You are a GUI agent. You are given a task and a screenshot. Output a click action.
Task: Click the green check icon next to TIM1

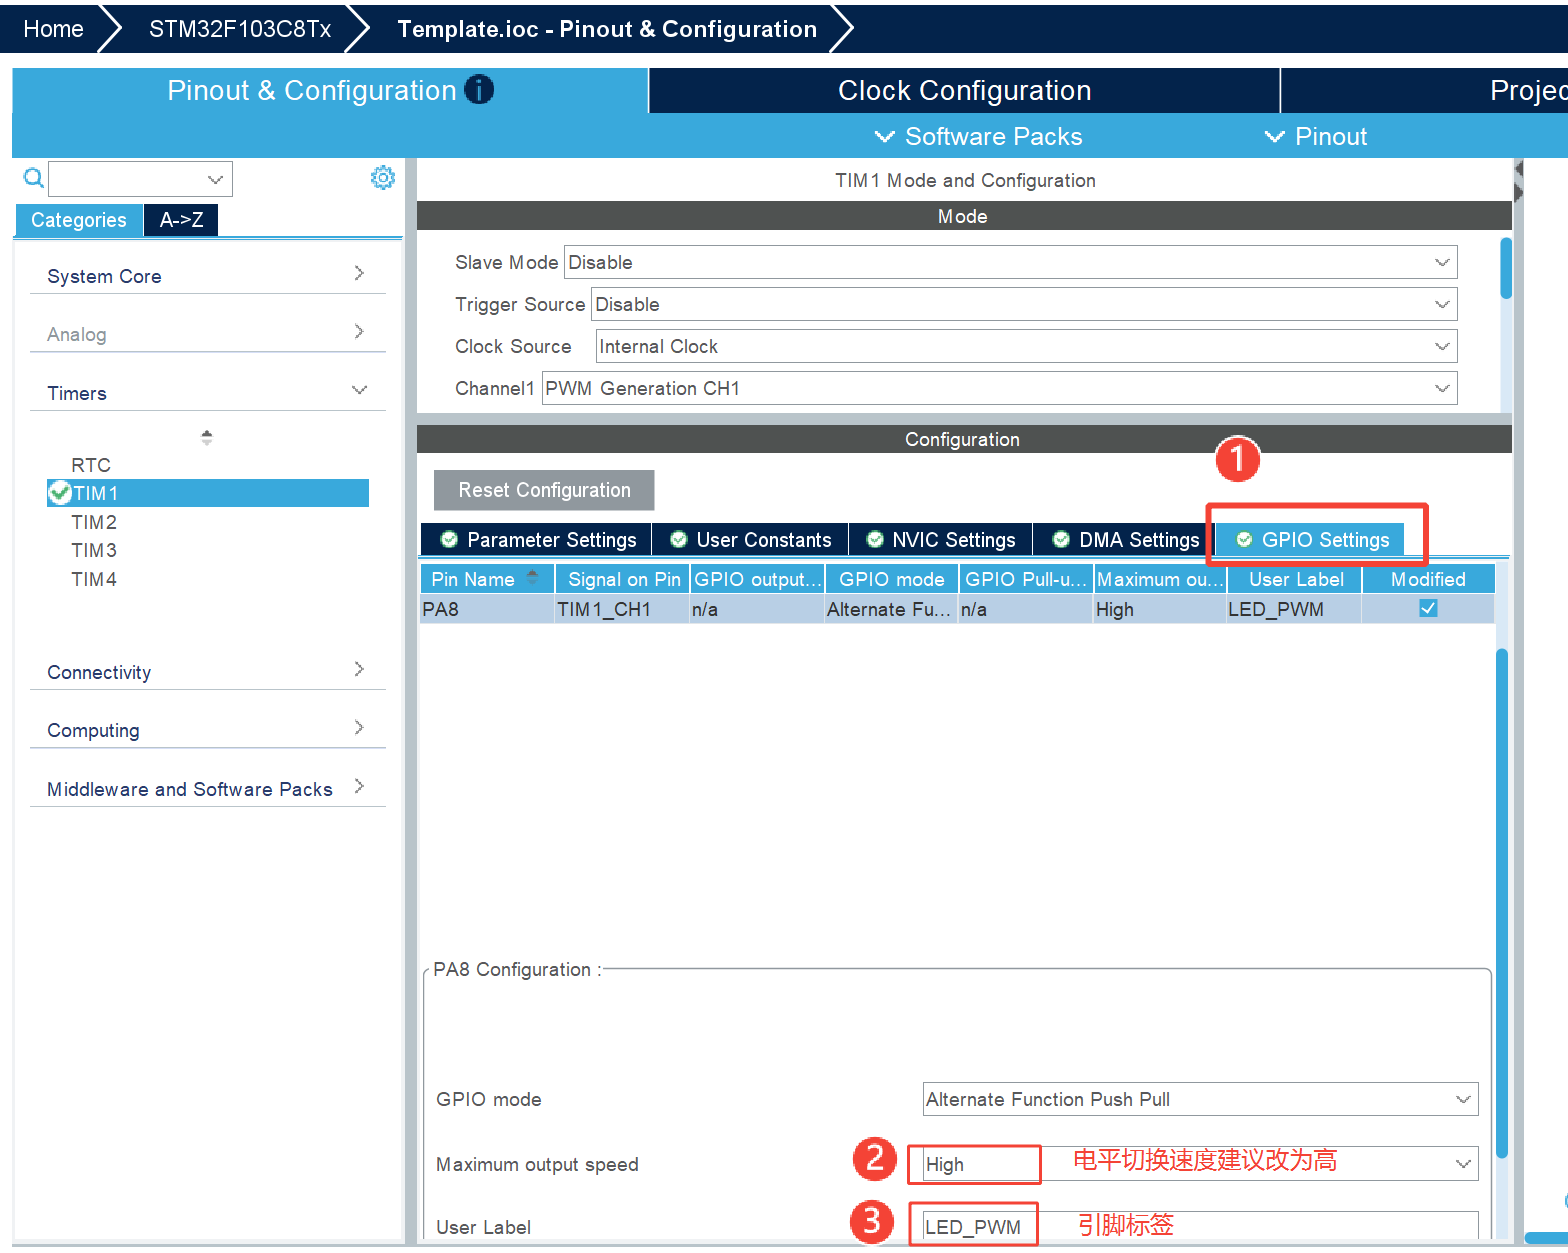[x=60, y=492]
